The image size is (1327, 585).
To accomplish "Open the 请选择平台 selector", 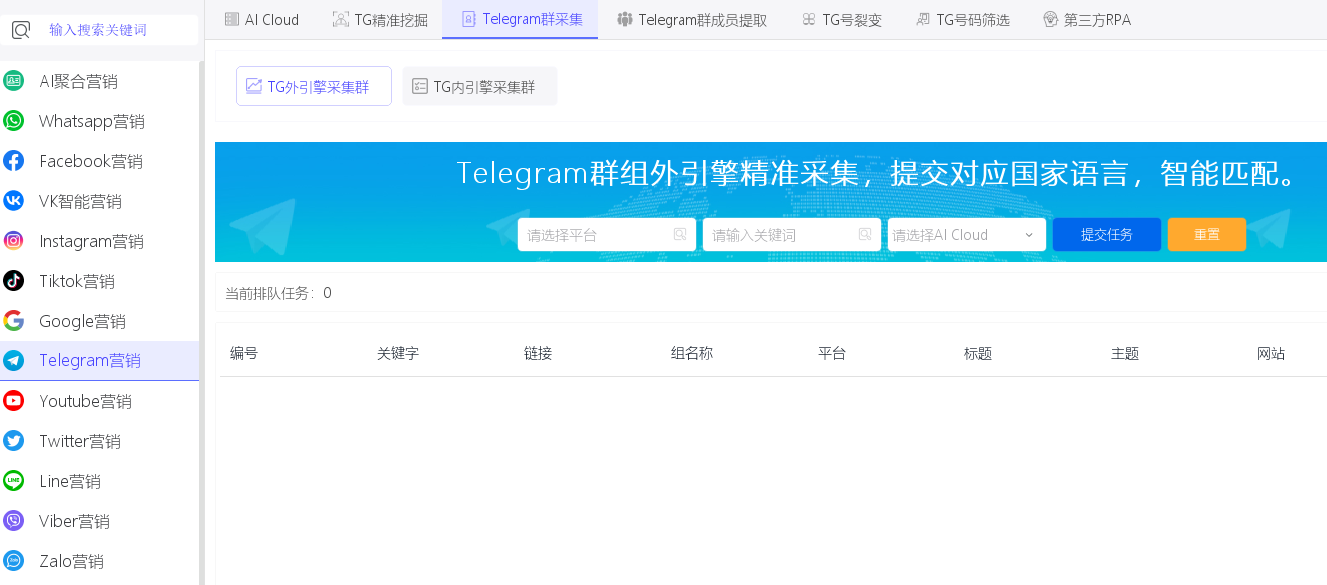I will click(x=606, y=235).
